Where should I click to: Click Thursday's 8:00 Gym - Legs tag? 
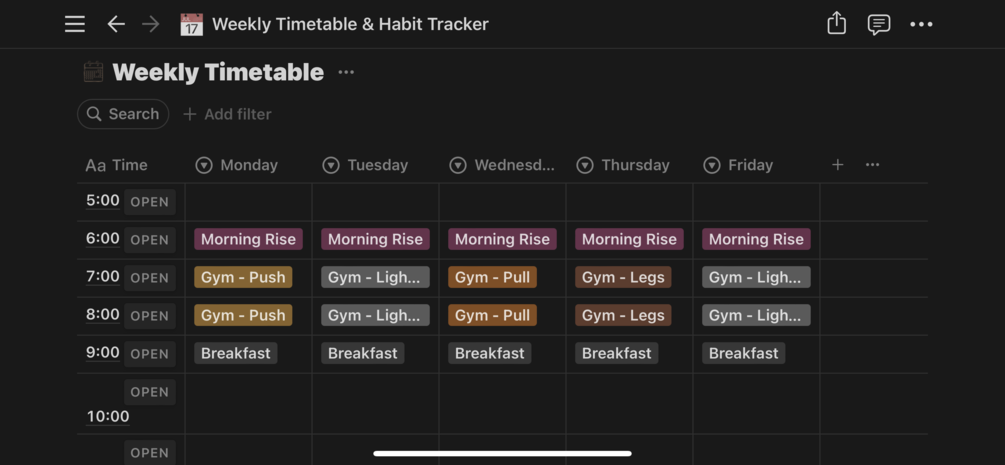(x=622, y=315)
